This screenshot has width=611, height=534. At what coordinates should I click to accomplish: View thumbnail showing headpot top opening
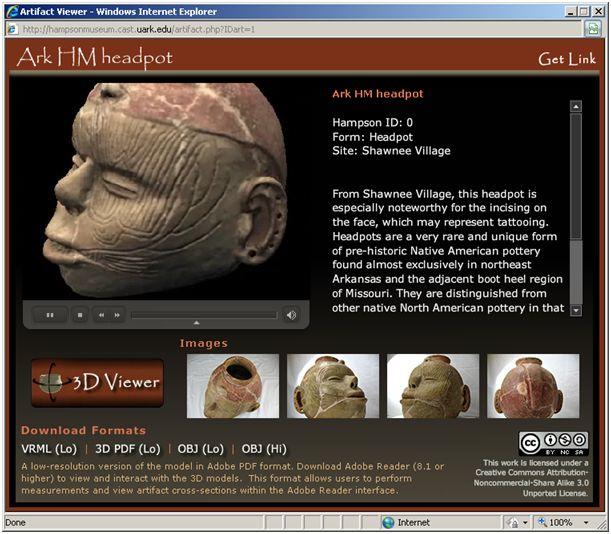pos(233,386)
